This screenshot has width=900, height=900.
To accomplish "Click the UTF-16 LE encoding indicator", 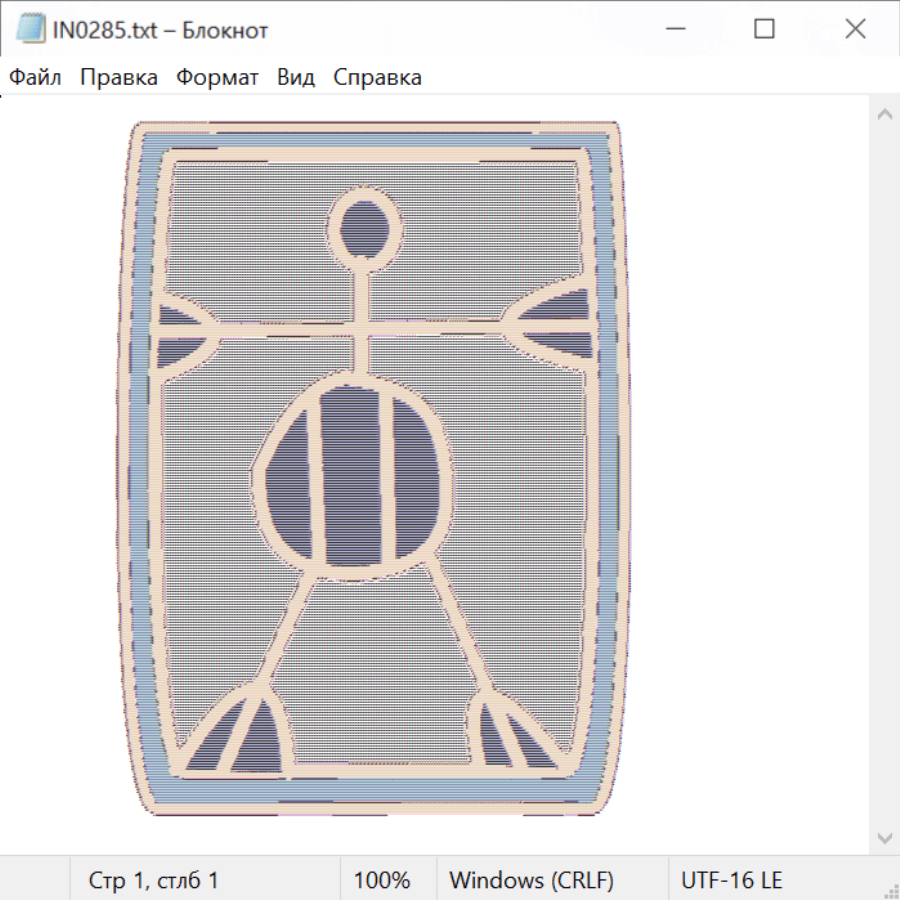I will (x=731, y=880).
